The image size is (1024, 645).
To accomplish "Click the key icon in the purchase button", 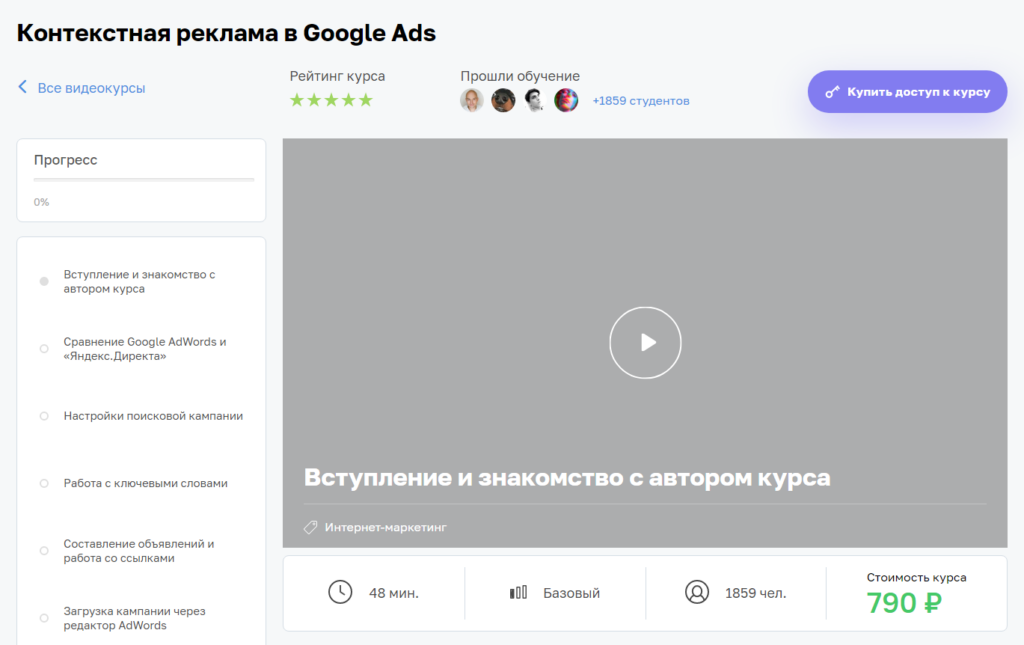I will 832,92.
